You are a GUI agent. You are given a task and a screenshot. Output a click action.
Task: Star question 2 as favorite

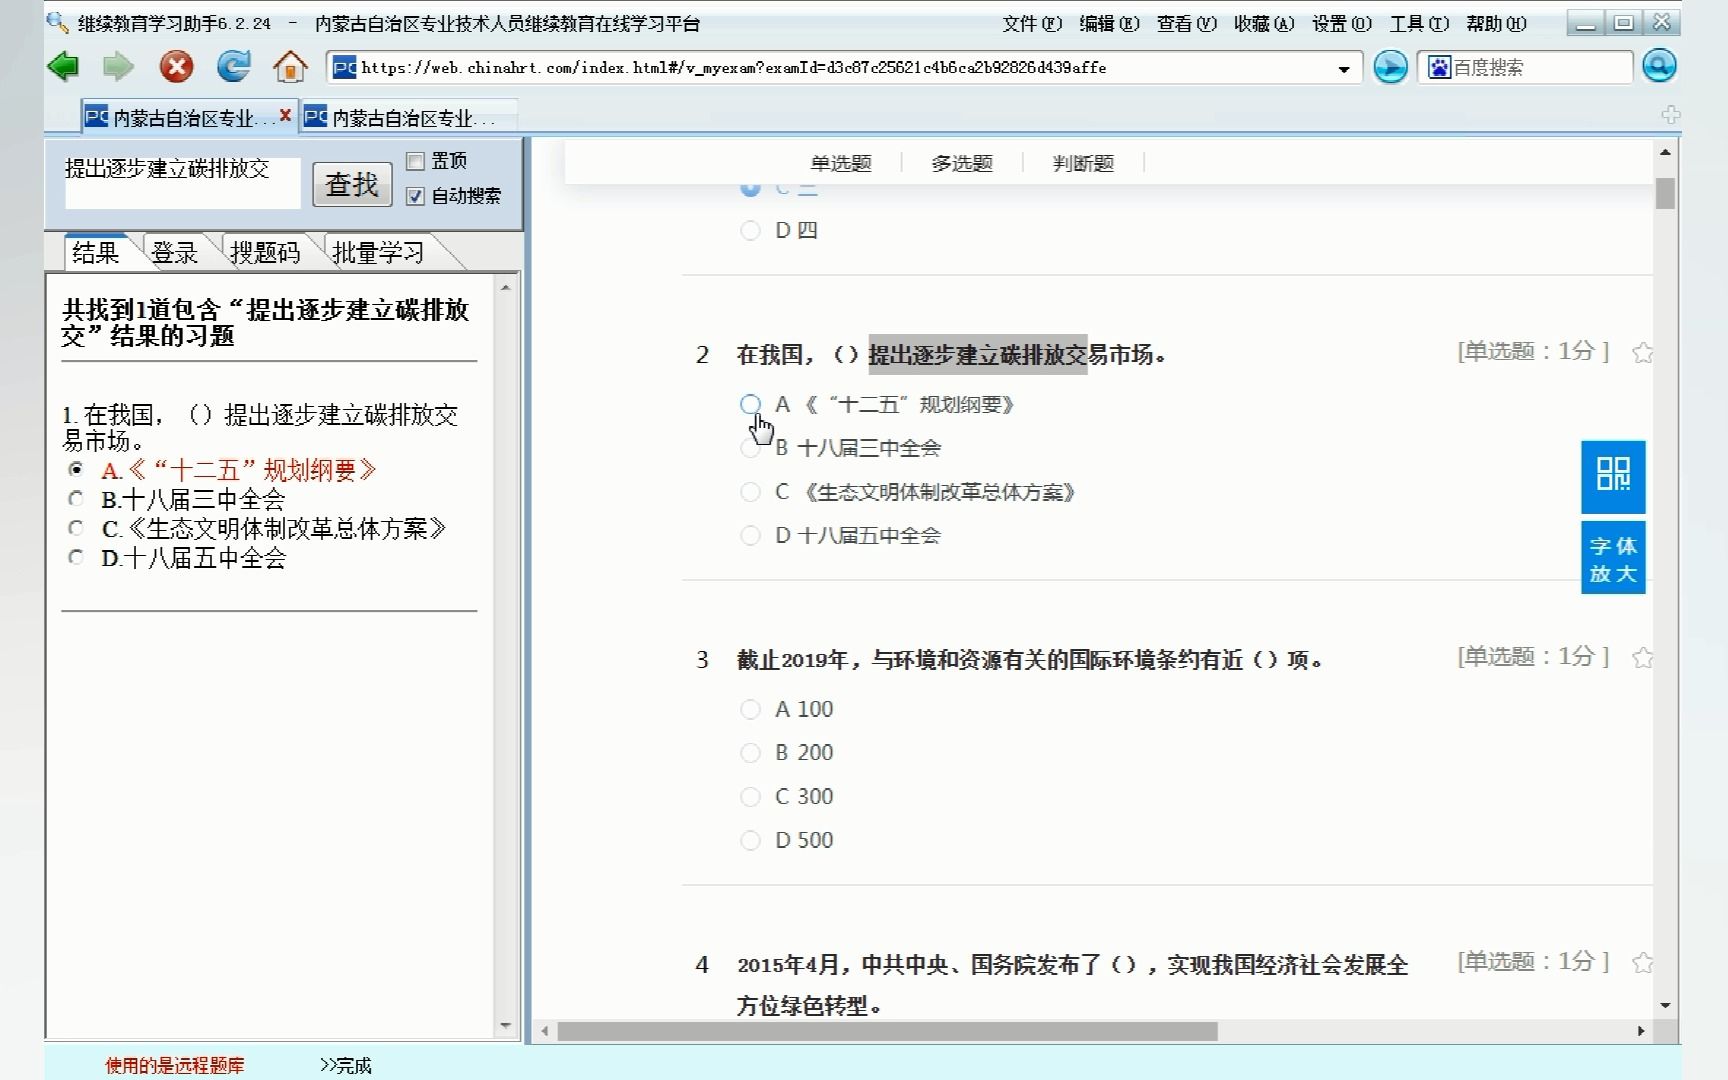click(x=1642, y=352)
